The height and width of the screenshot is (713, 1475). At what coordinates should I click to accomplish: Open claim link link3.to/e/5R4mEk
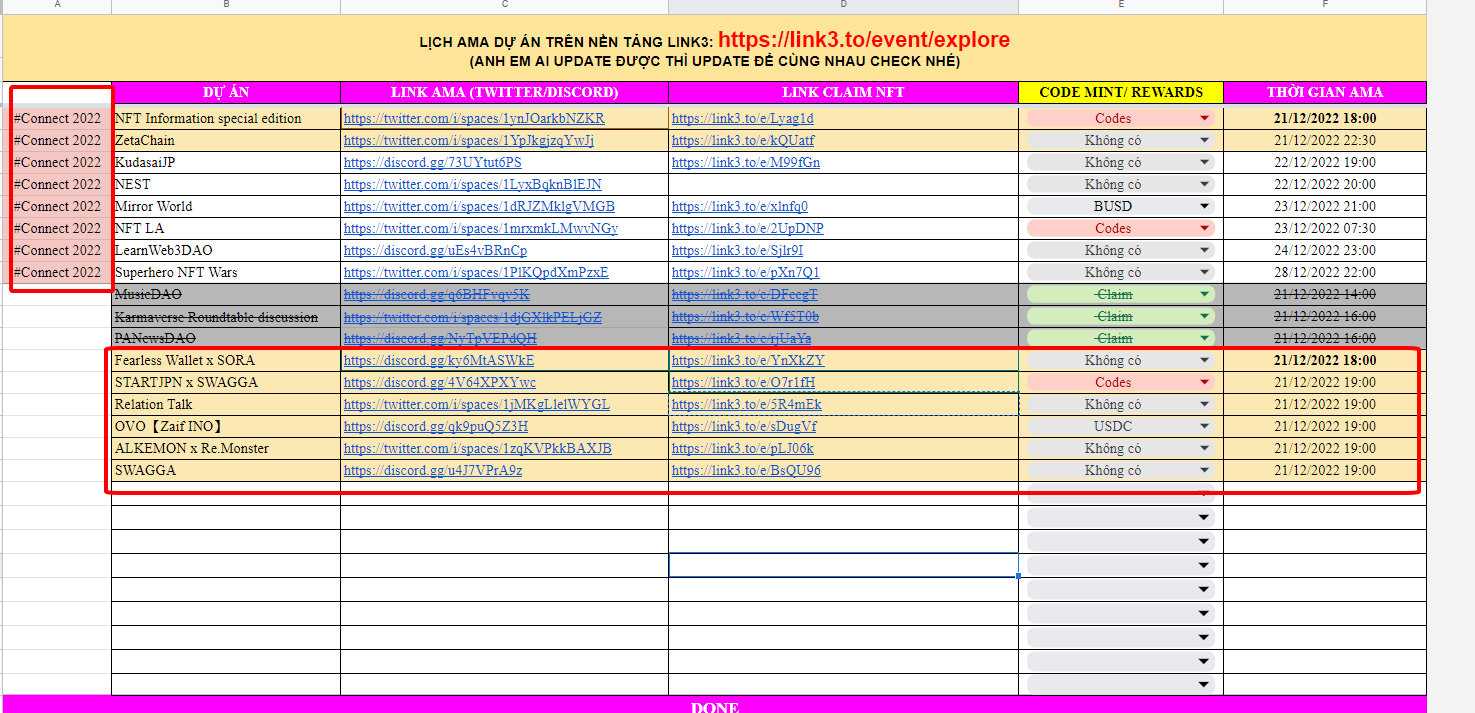click(747, 404)
